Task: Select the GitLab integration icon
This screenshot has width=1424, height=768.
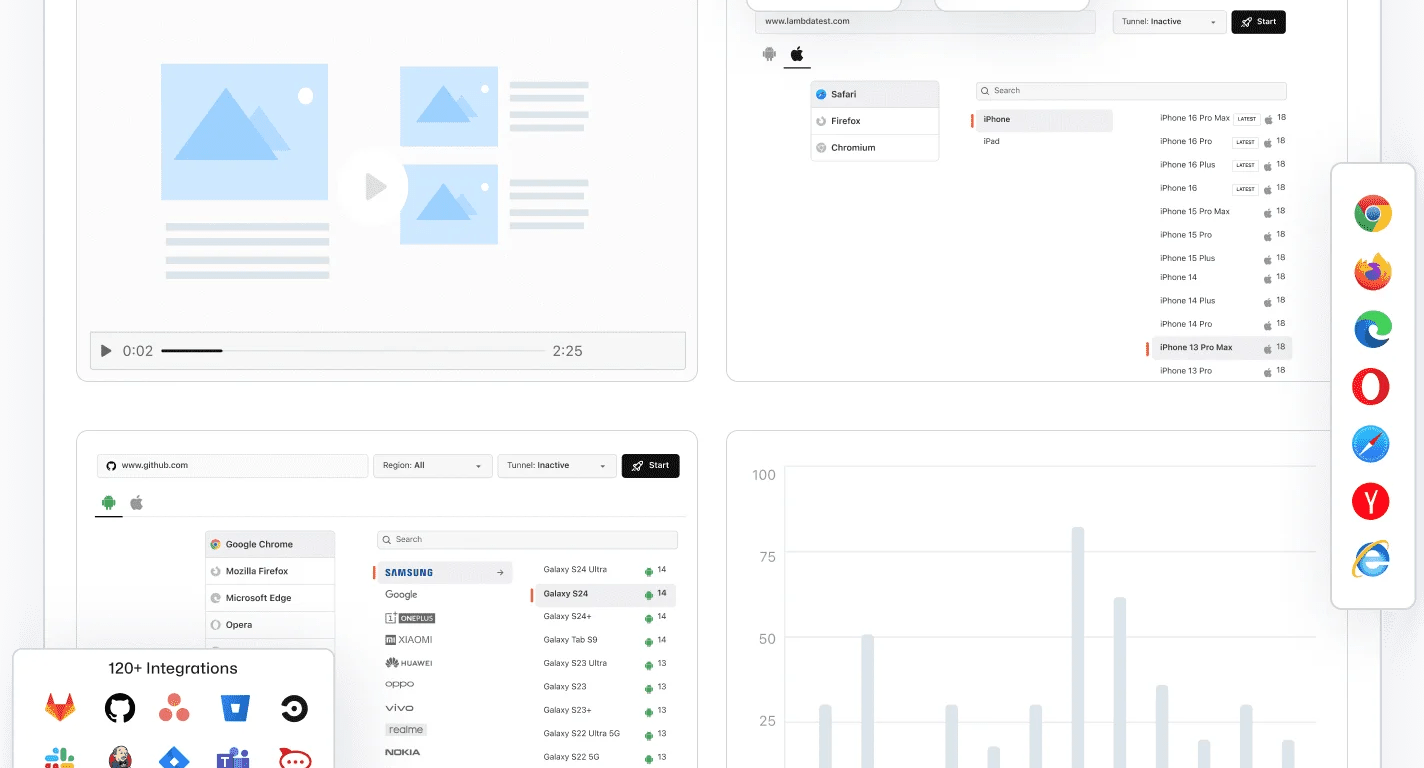Action: coord(59,707)
